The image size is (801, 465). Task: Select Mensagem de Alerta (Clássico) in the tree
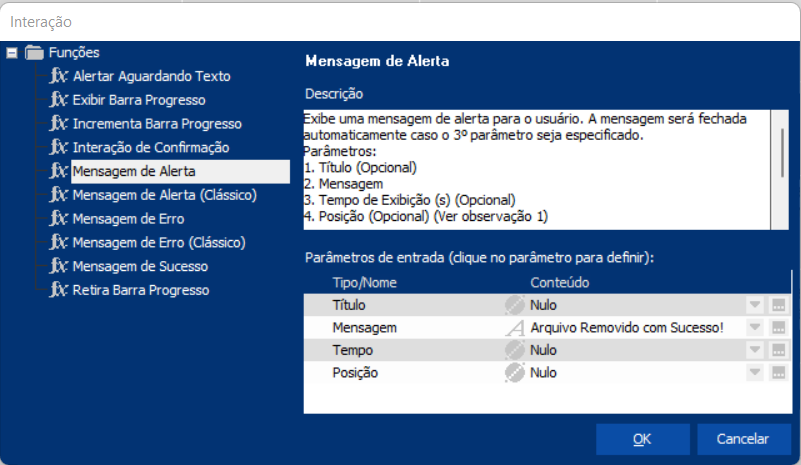[x=164, y=195]
